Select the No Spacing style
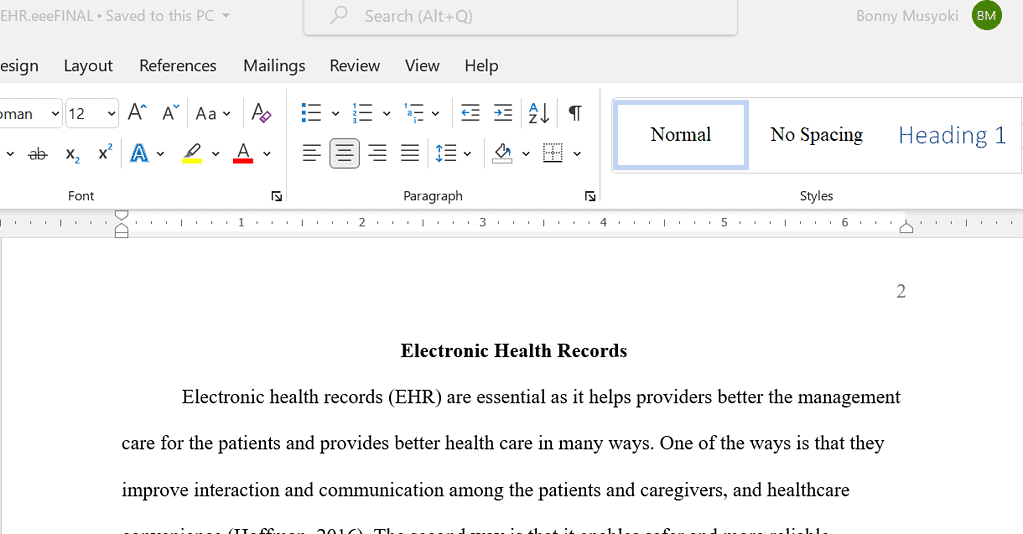 816,135
